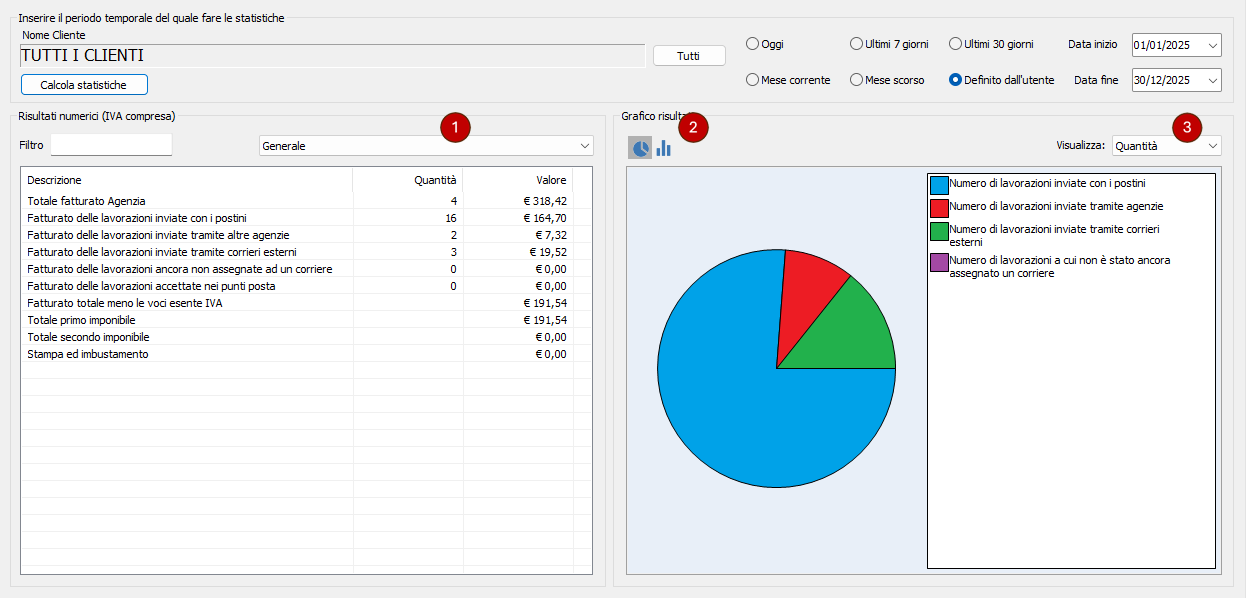Viewport: 1246px width, 598px height.
Task: Choose Mese scorso radio option
Action: pos(856,80)
